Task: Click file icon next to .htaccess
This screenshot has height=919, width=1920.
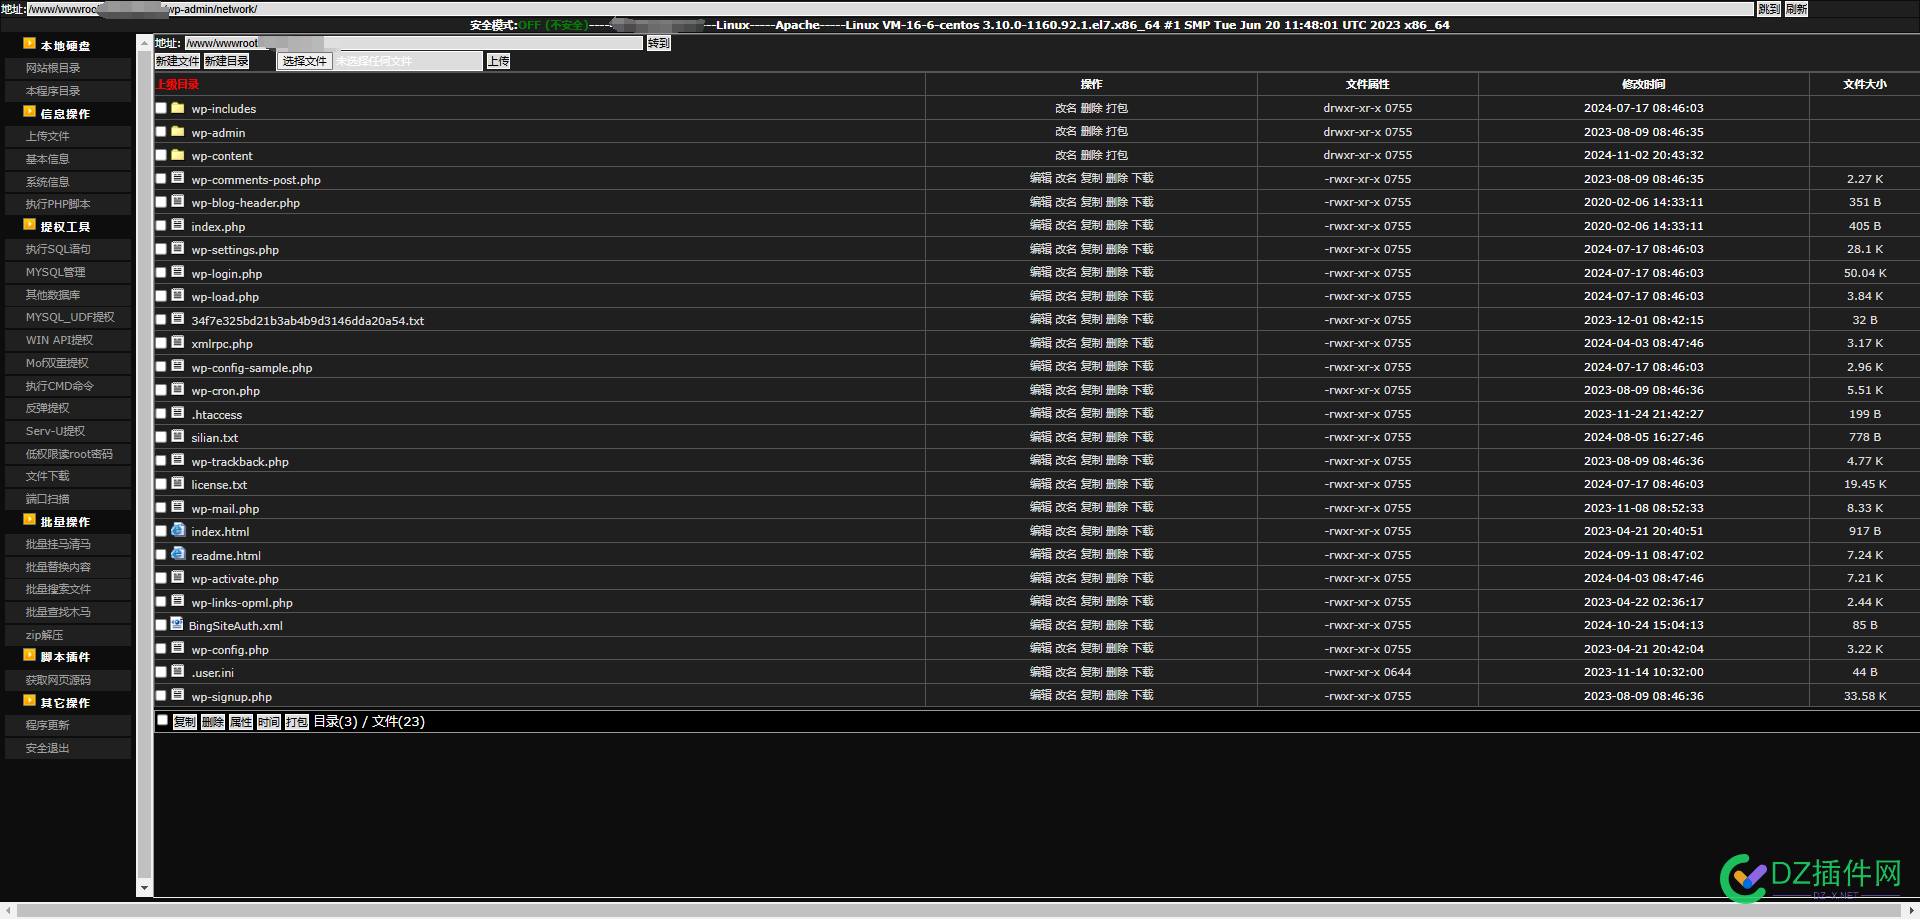Action: [178, 413]
